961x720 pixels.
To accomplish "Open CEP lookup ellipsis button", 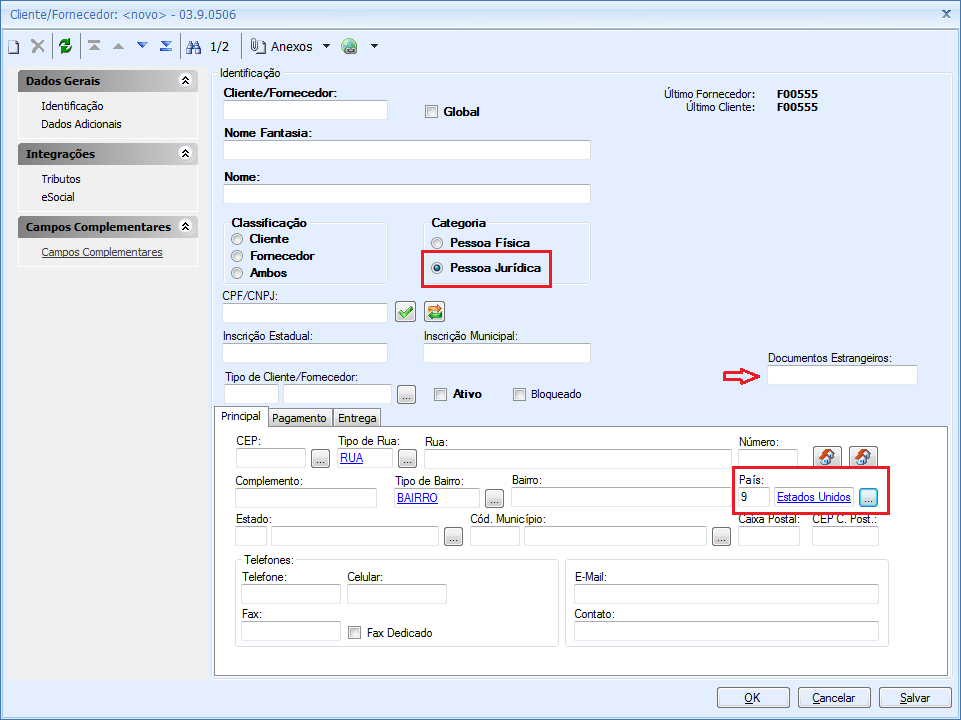I will coord(321,458).
